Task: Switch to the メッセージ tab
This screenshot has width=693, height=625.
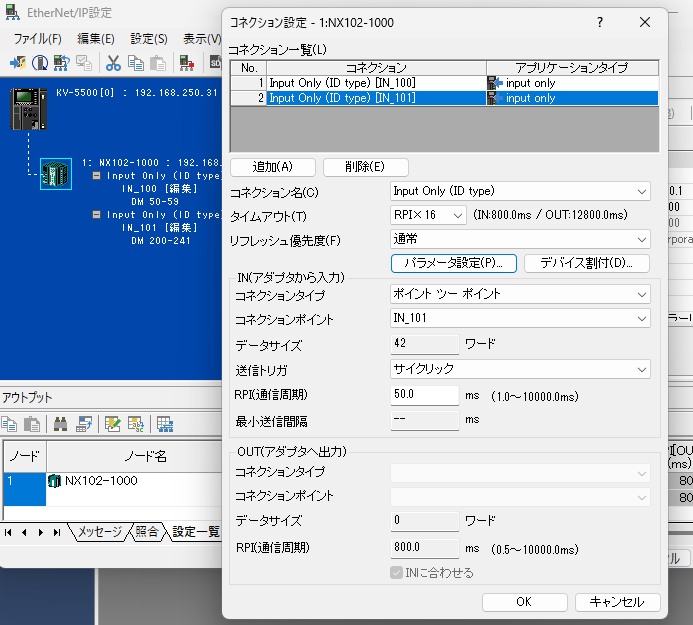Action: tap(99, 532)
